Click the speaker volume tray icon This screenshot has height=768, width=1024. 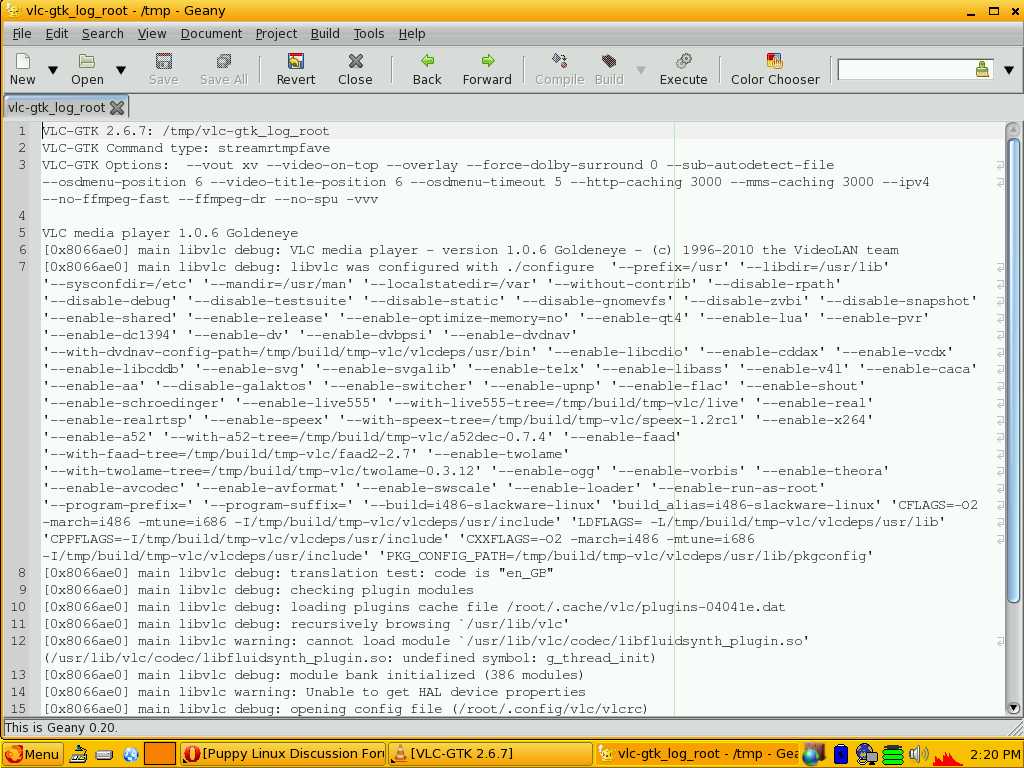click(918, 754)
